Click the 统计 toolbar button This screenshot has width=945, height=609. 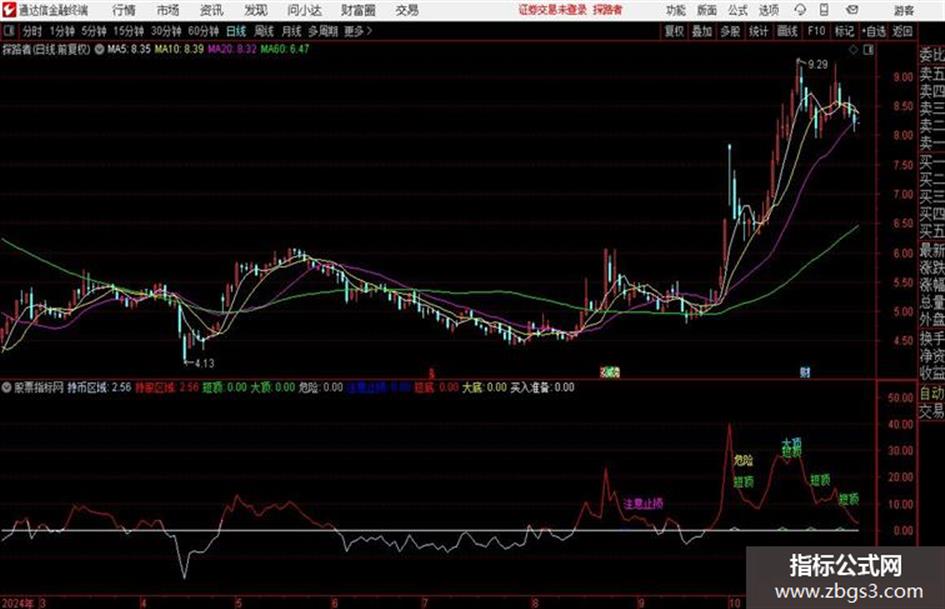[759, 31]
